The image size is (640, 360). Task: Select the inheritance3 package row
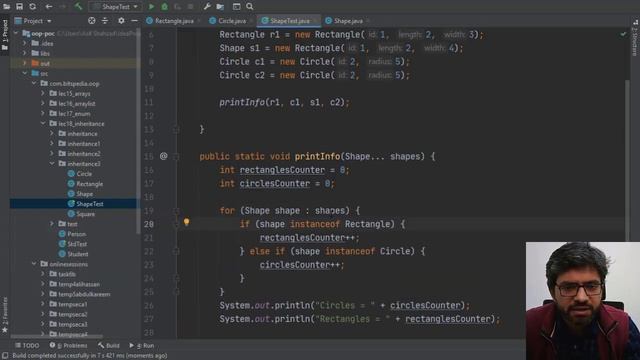coord(75,164)
